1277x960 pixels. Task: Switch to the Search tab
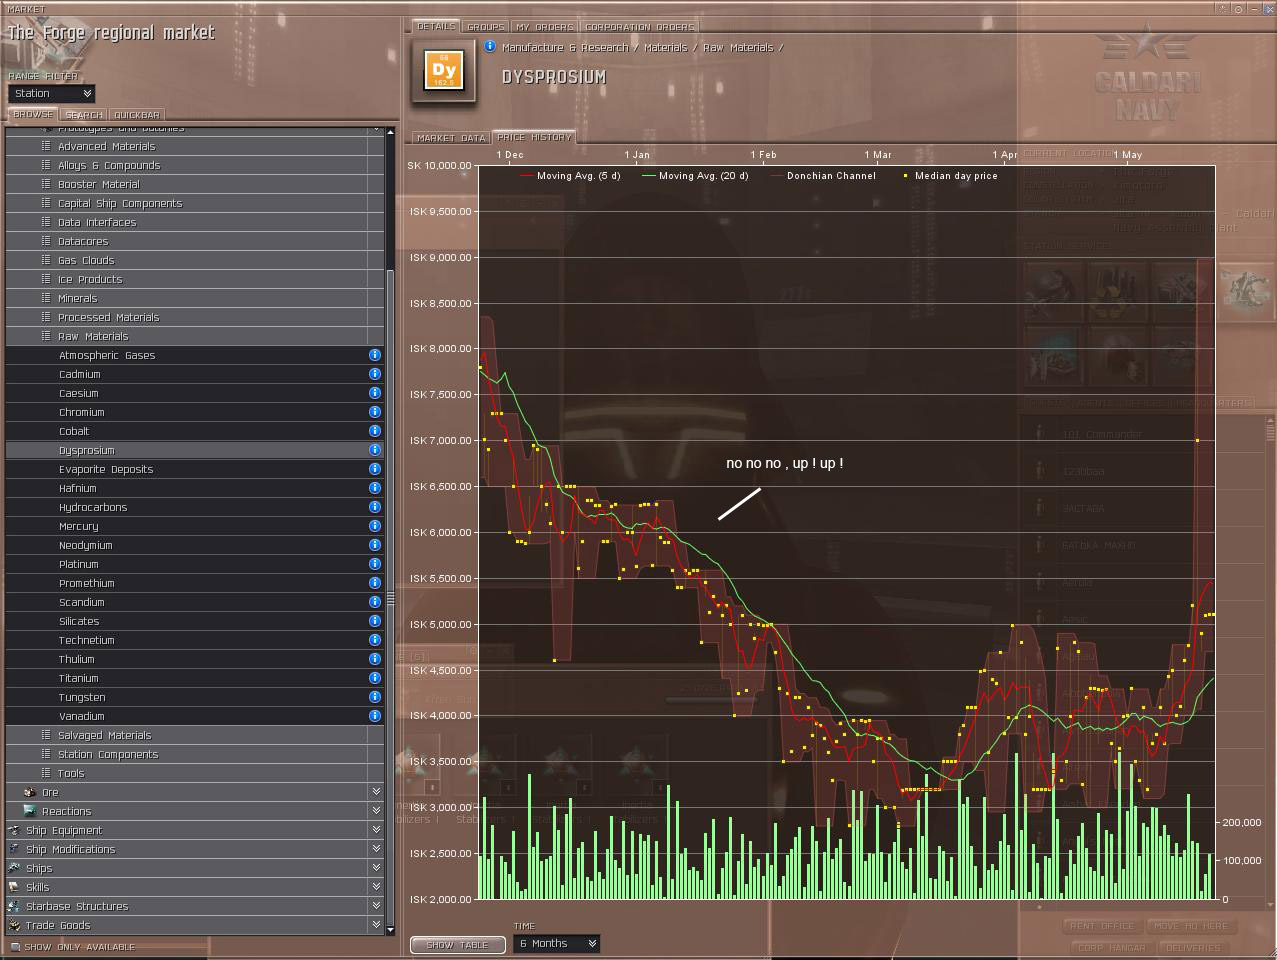[83, 114]
